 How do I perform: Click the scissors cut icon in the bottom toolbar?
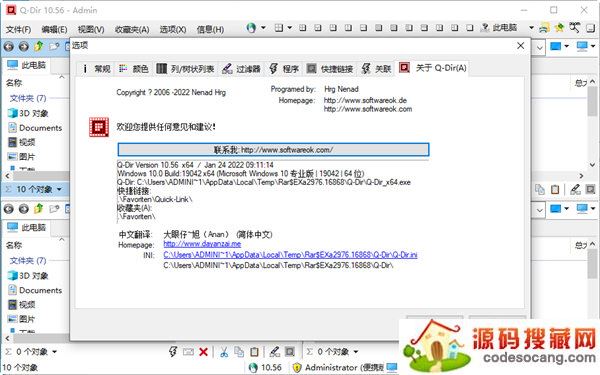(224, 352)
